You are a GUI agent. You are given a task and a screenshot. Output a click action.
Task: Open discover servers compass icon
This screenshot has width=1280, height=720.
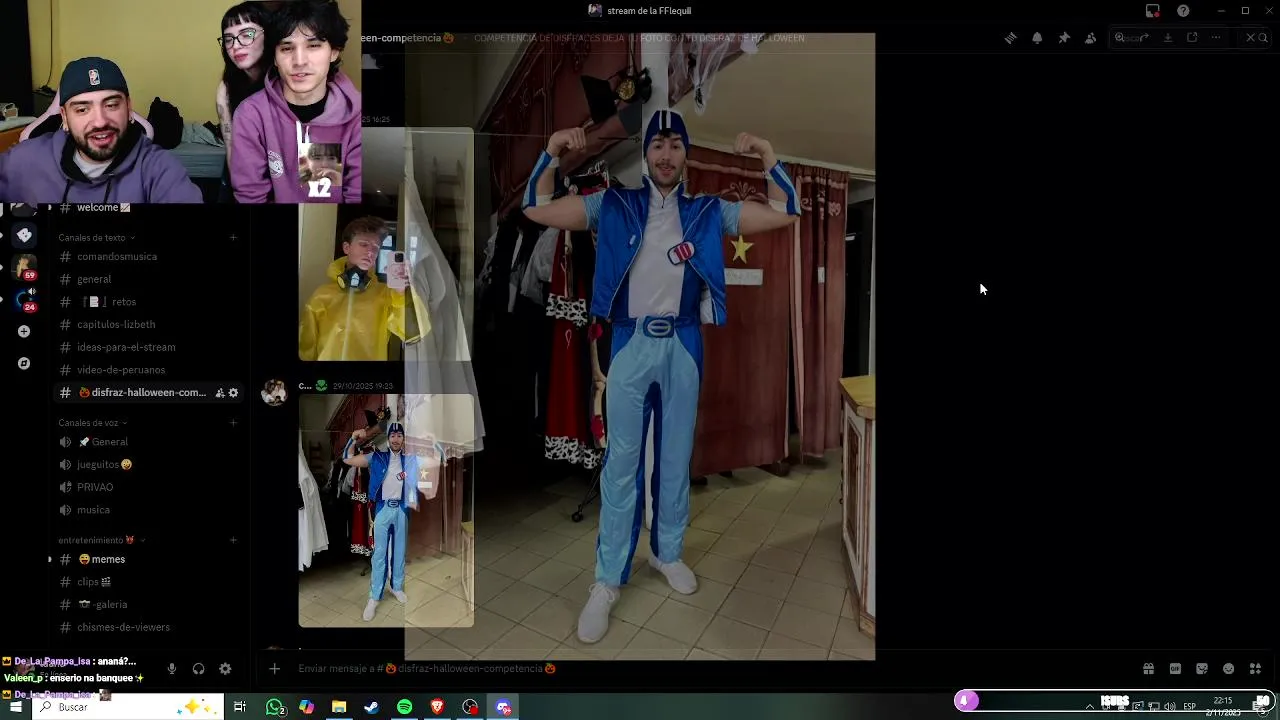[24, 363]
